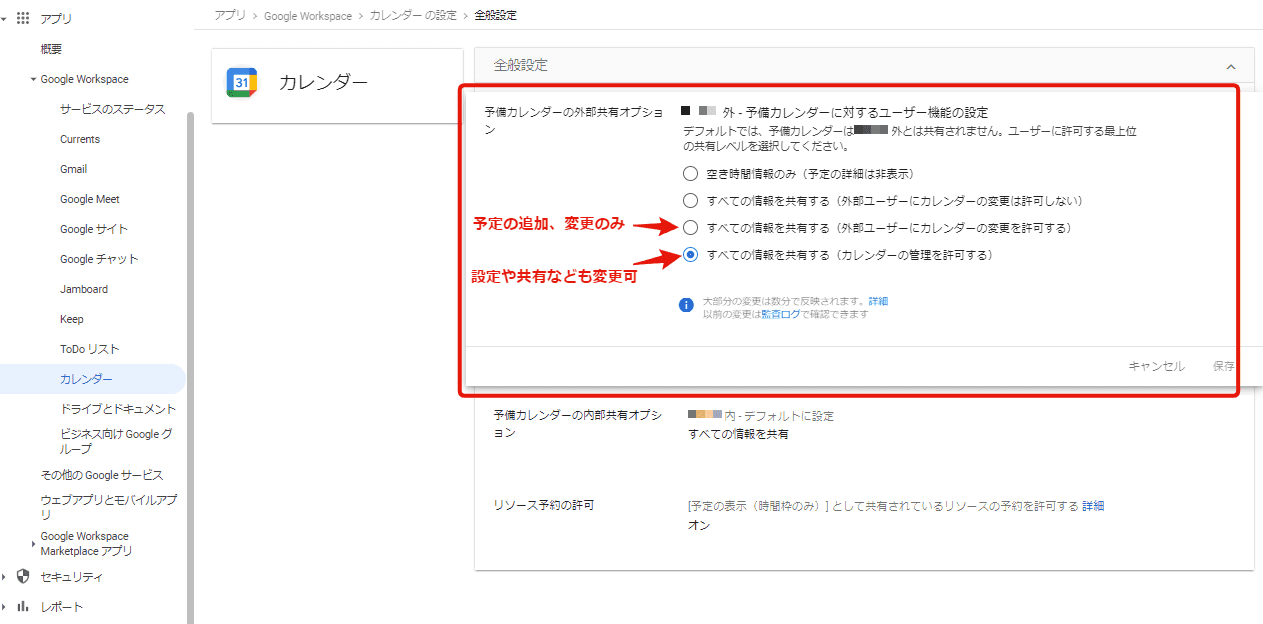Click カレンダー の設定 breadcrumb link
1263x624 pixels.
click(x=413, y=16)
